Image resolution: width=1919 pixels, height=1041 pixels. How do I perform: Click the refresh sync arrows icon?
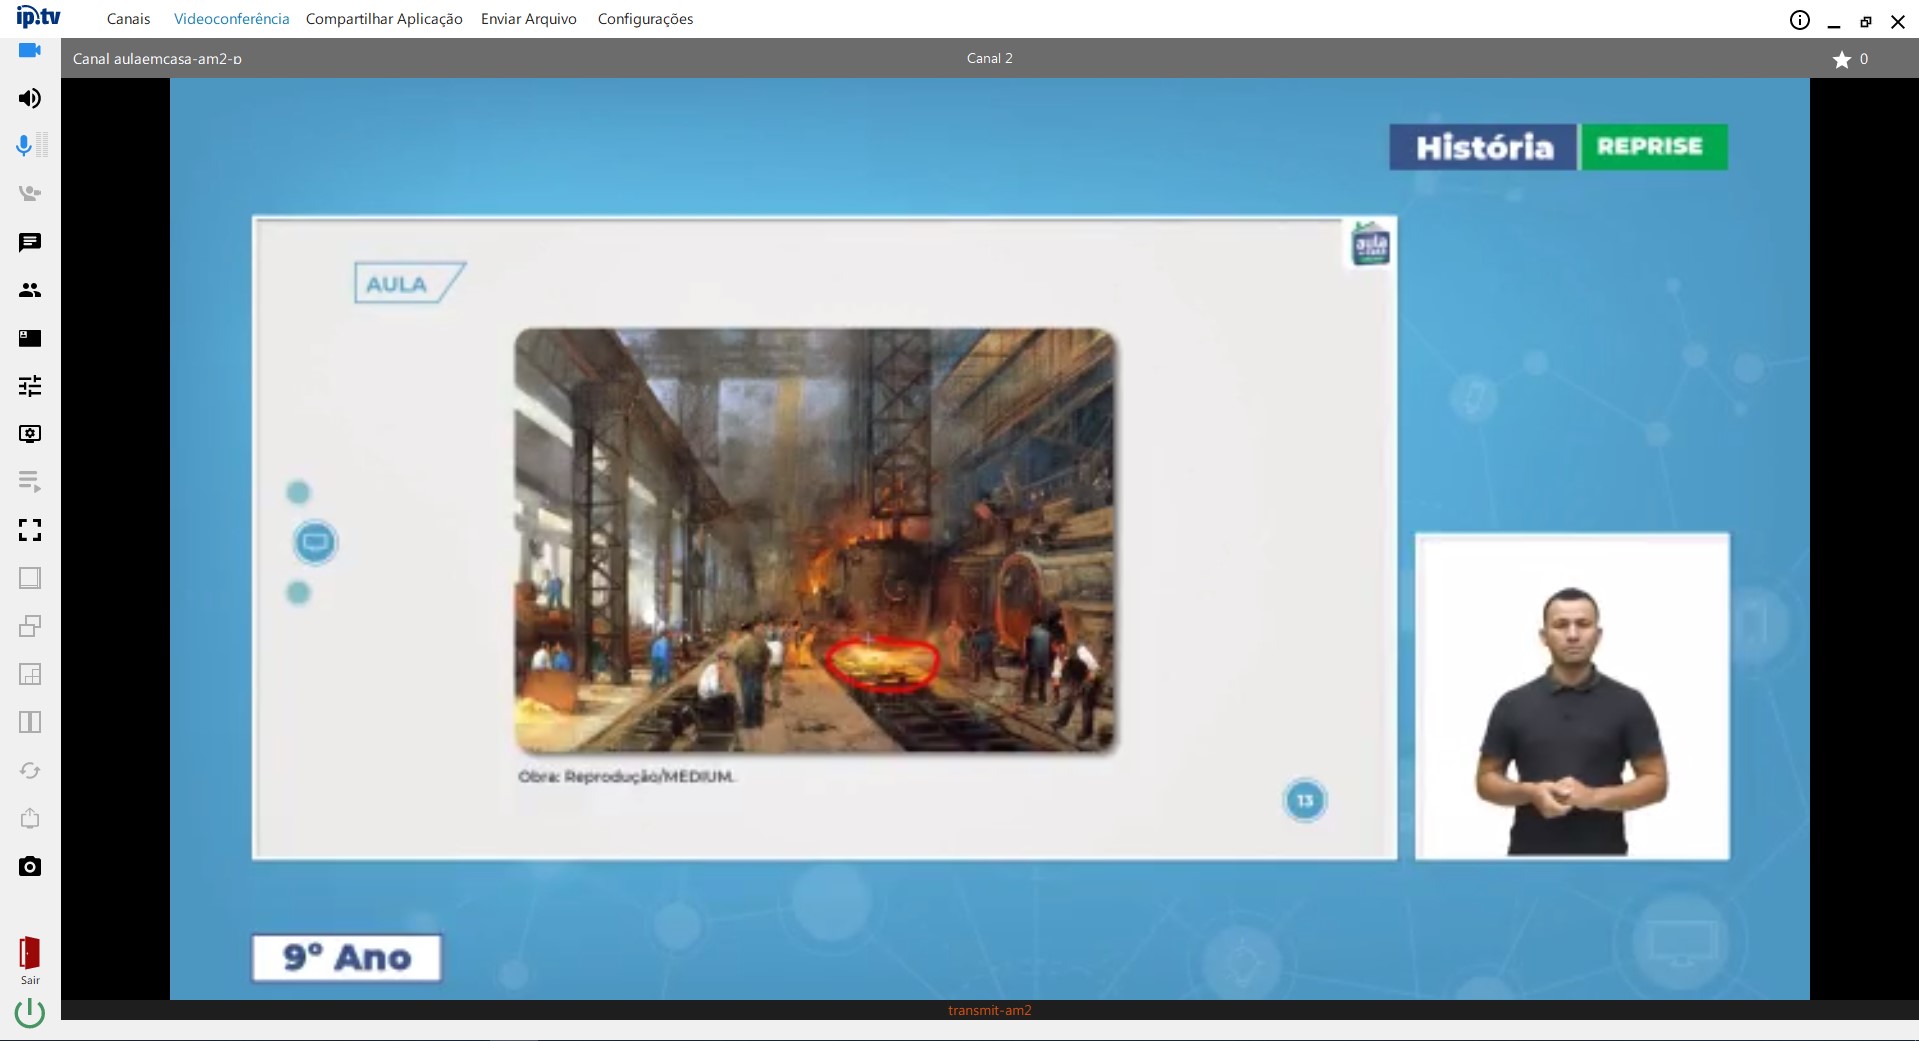pyautogui.click(x=30, y=770)
